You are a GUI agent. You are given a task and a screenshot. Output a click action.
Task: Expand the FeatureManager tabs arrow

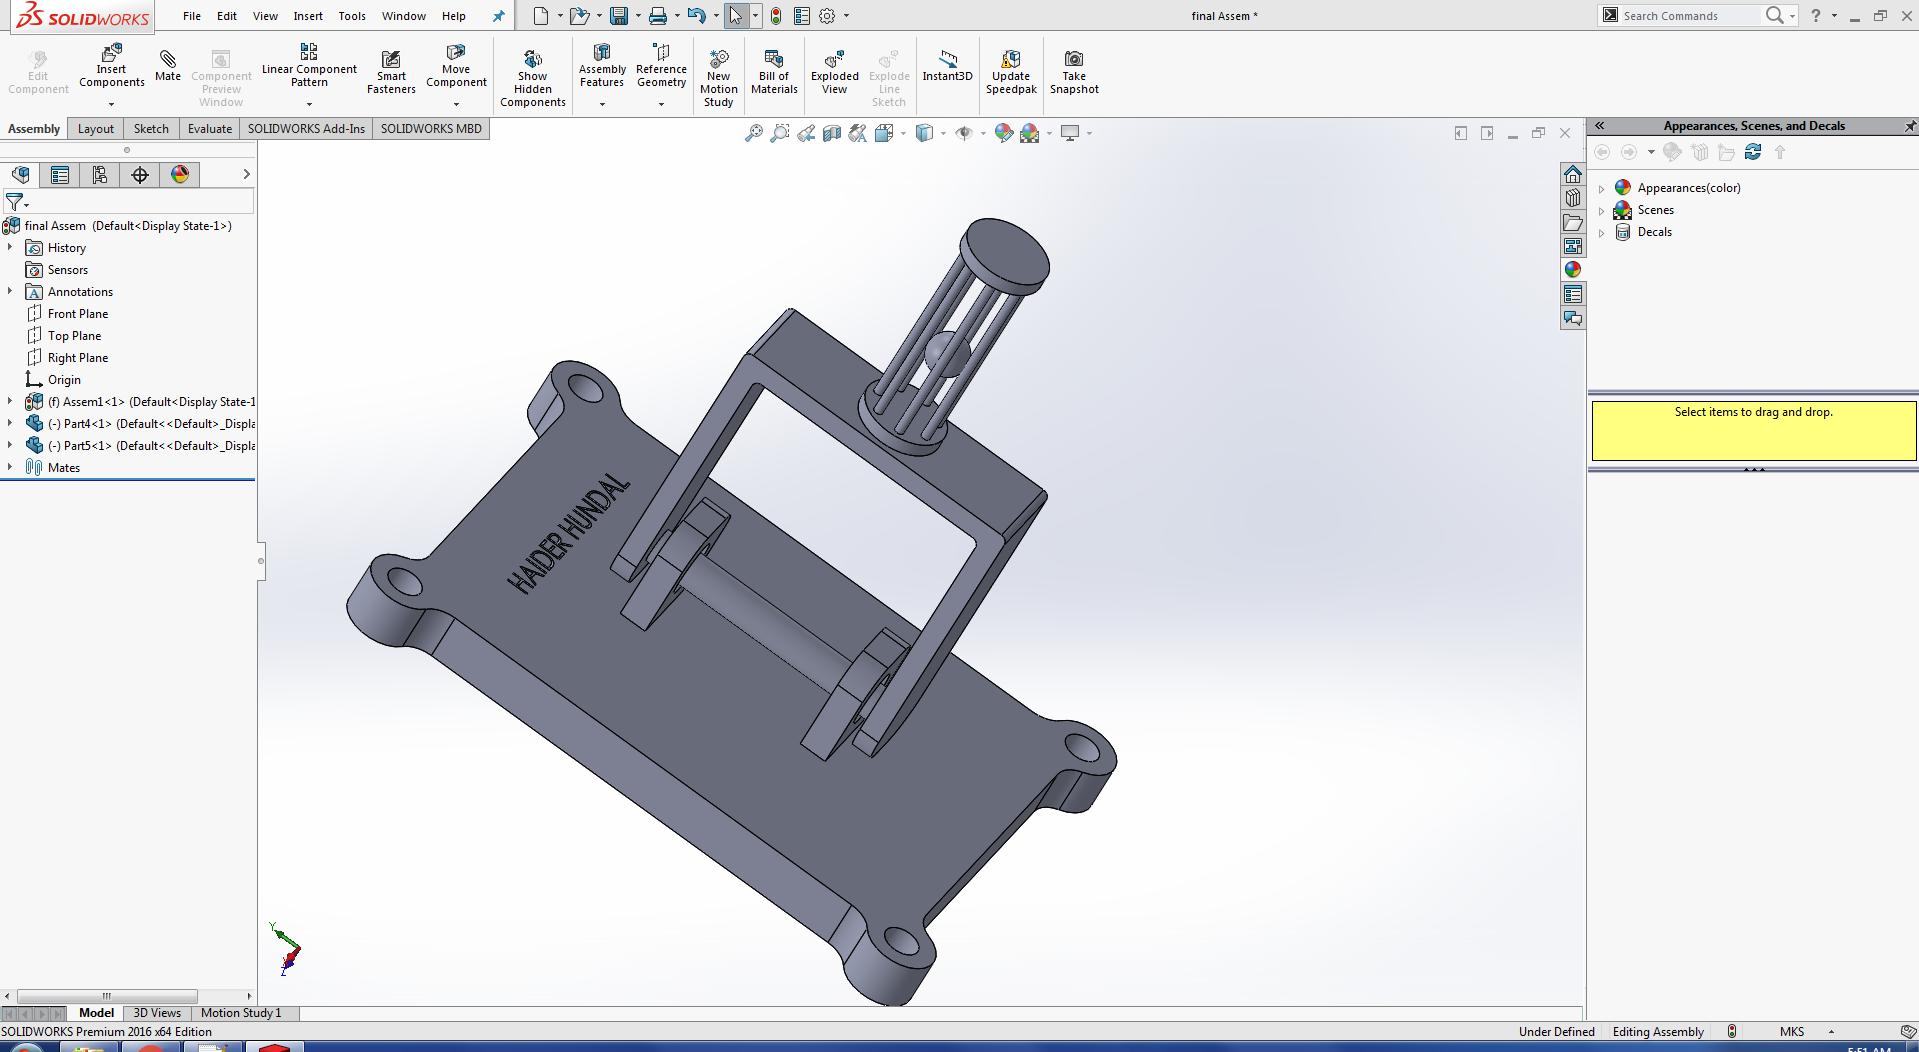click(x=246, y=175)
